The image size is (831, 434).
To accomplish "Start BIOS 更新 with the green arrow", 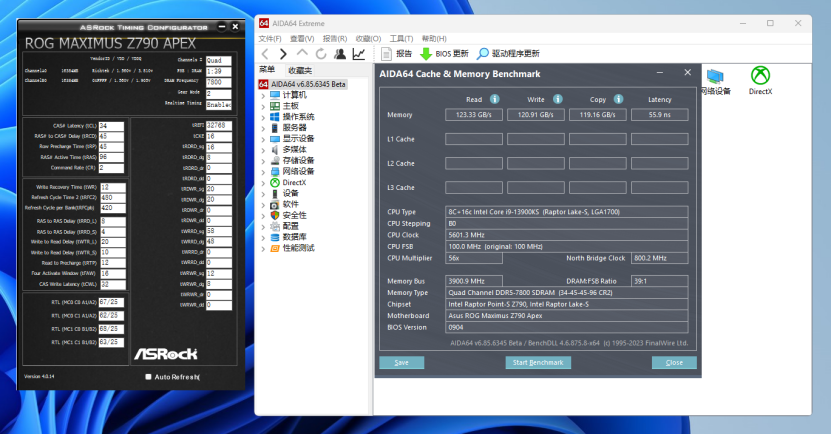I will coord(444,54).
